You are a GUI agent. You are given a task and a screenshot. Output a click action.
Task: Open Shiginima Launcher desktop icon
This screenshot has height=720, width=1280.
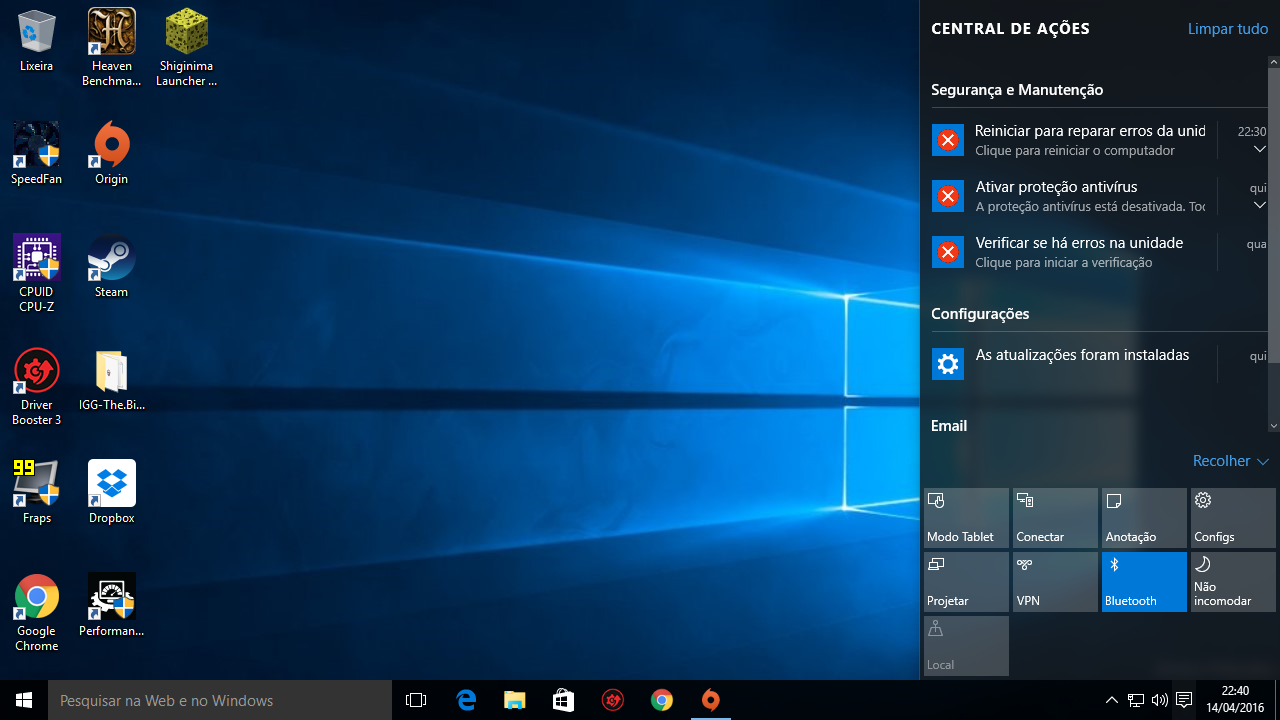point(186,47)
